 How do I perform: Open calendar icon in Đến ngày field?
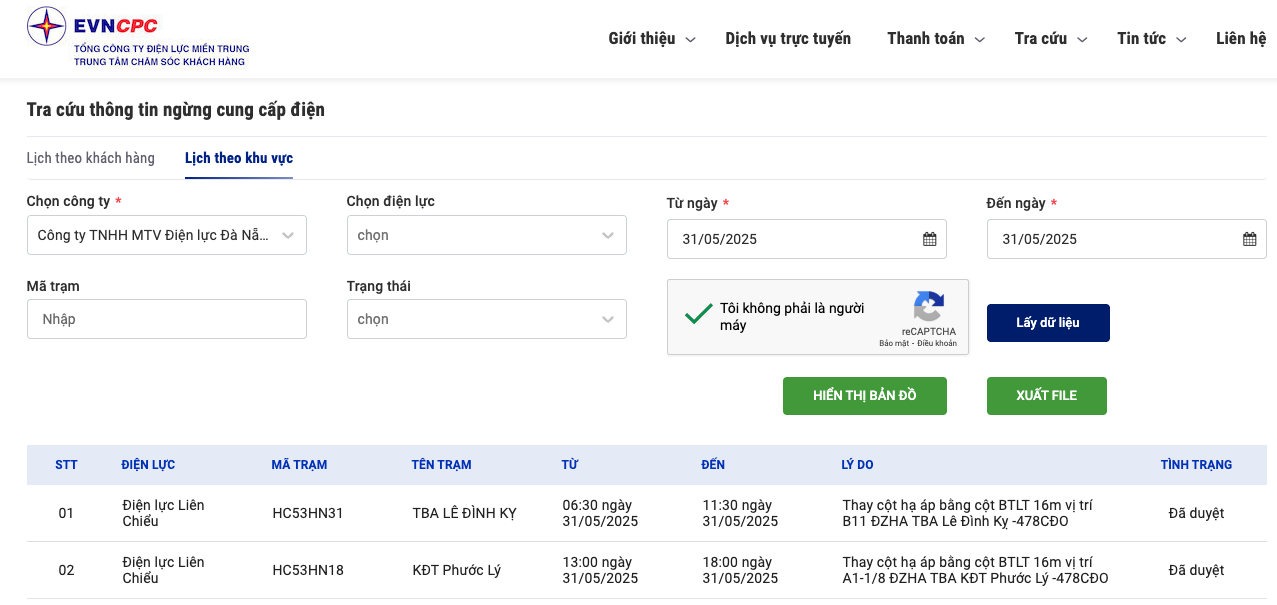1249,239
